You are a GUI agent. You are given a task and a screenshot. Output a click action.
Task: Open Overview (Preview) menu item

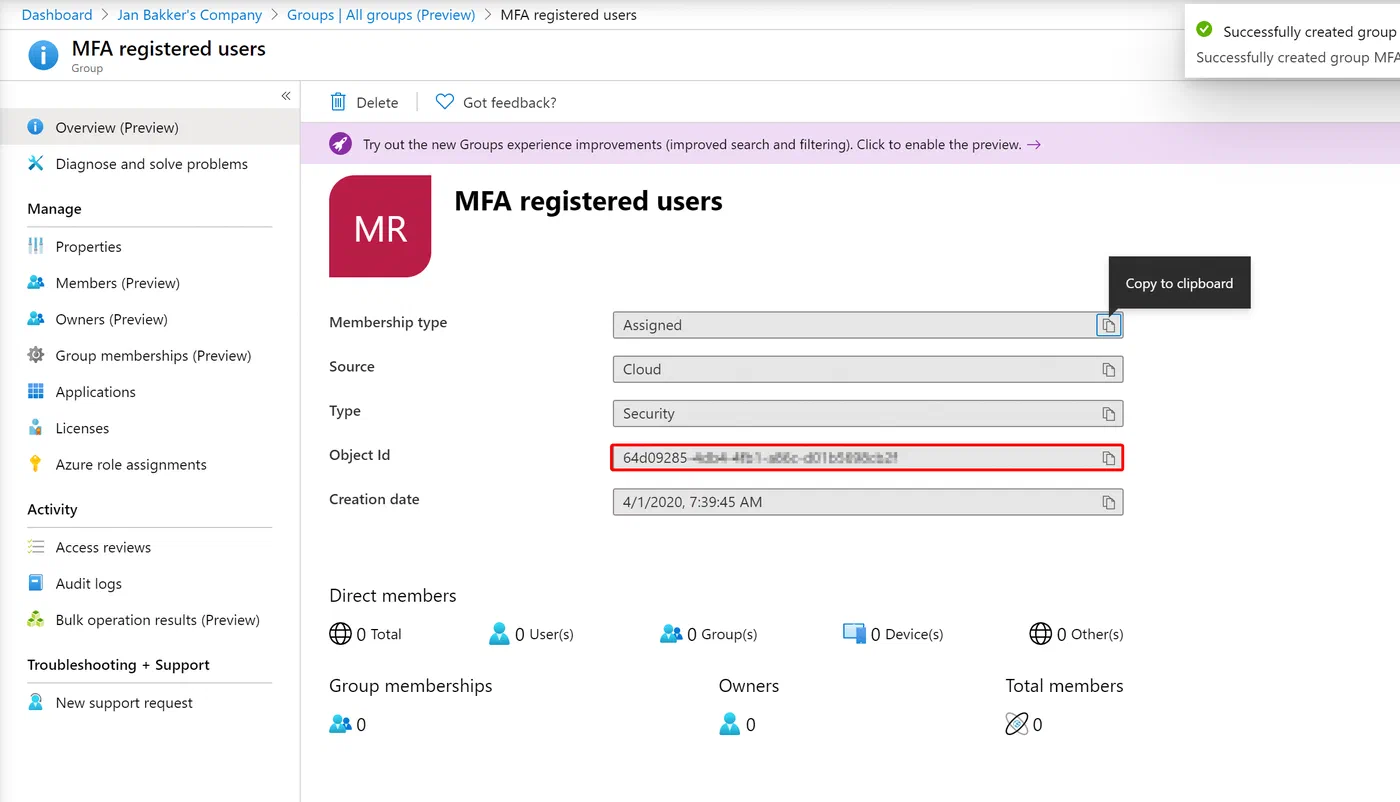(x=150, y=127)
